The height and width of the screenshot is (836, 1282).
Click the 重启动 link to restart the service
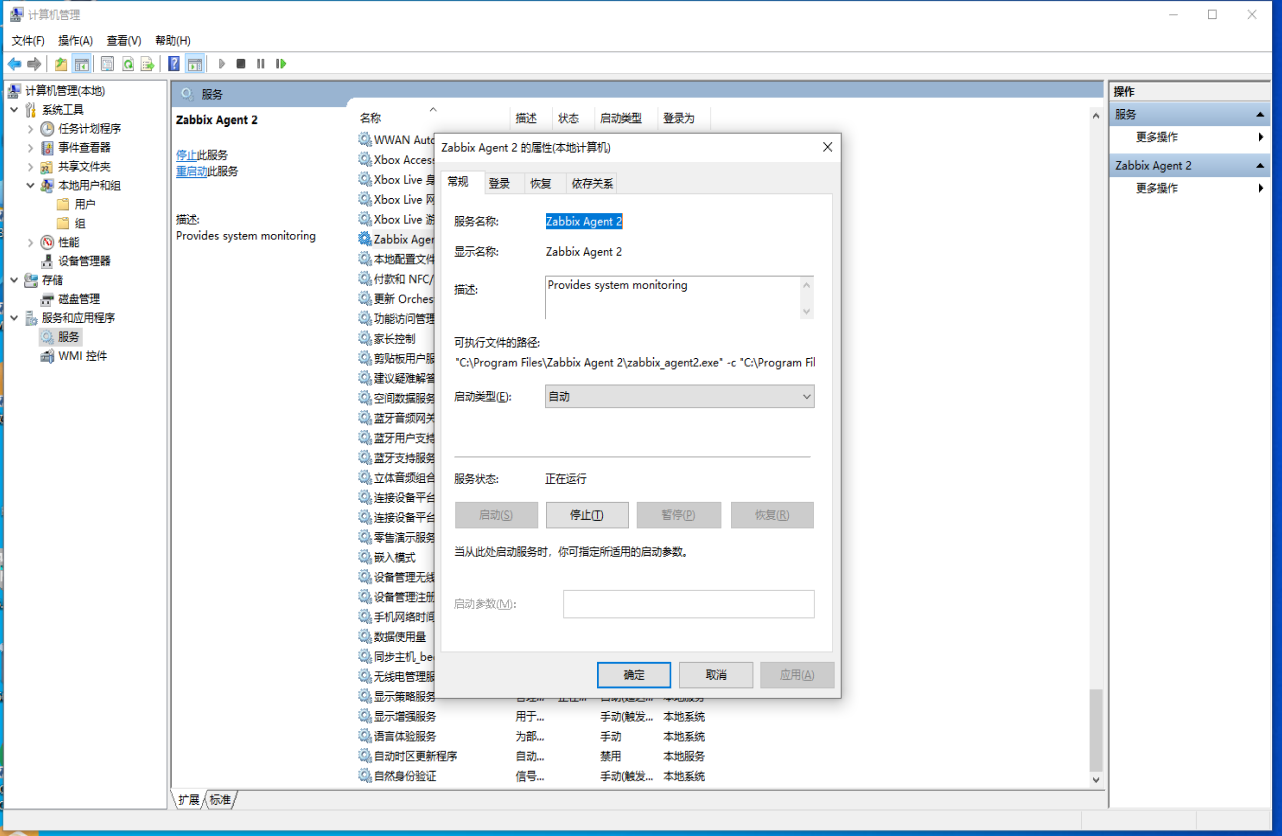click(191, 171)
